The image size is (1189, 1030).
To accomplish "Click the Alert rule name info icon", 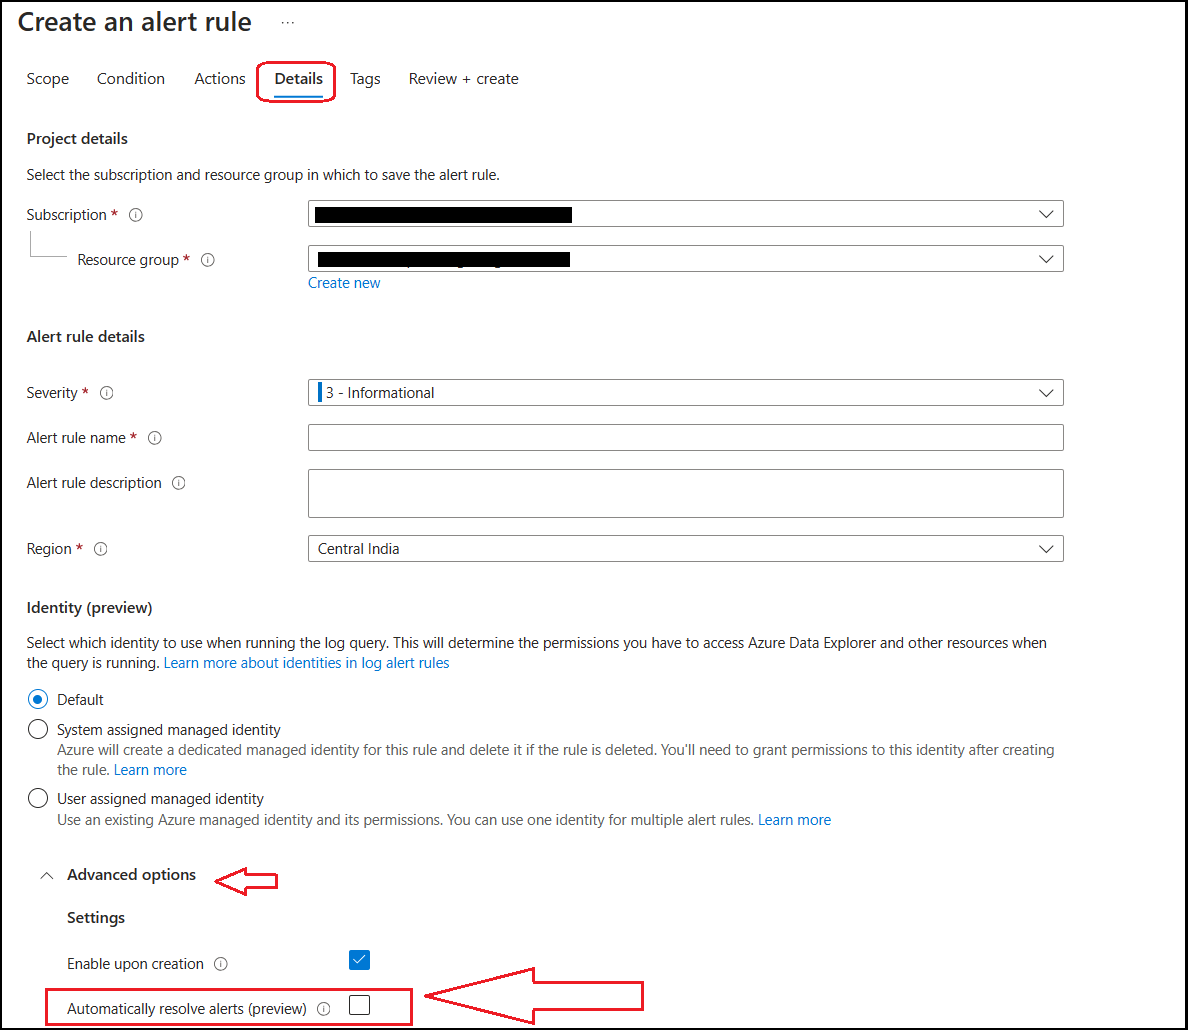I will 155,438.
